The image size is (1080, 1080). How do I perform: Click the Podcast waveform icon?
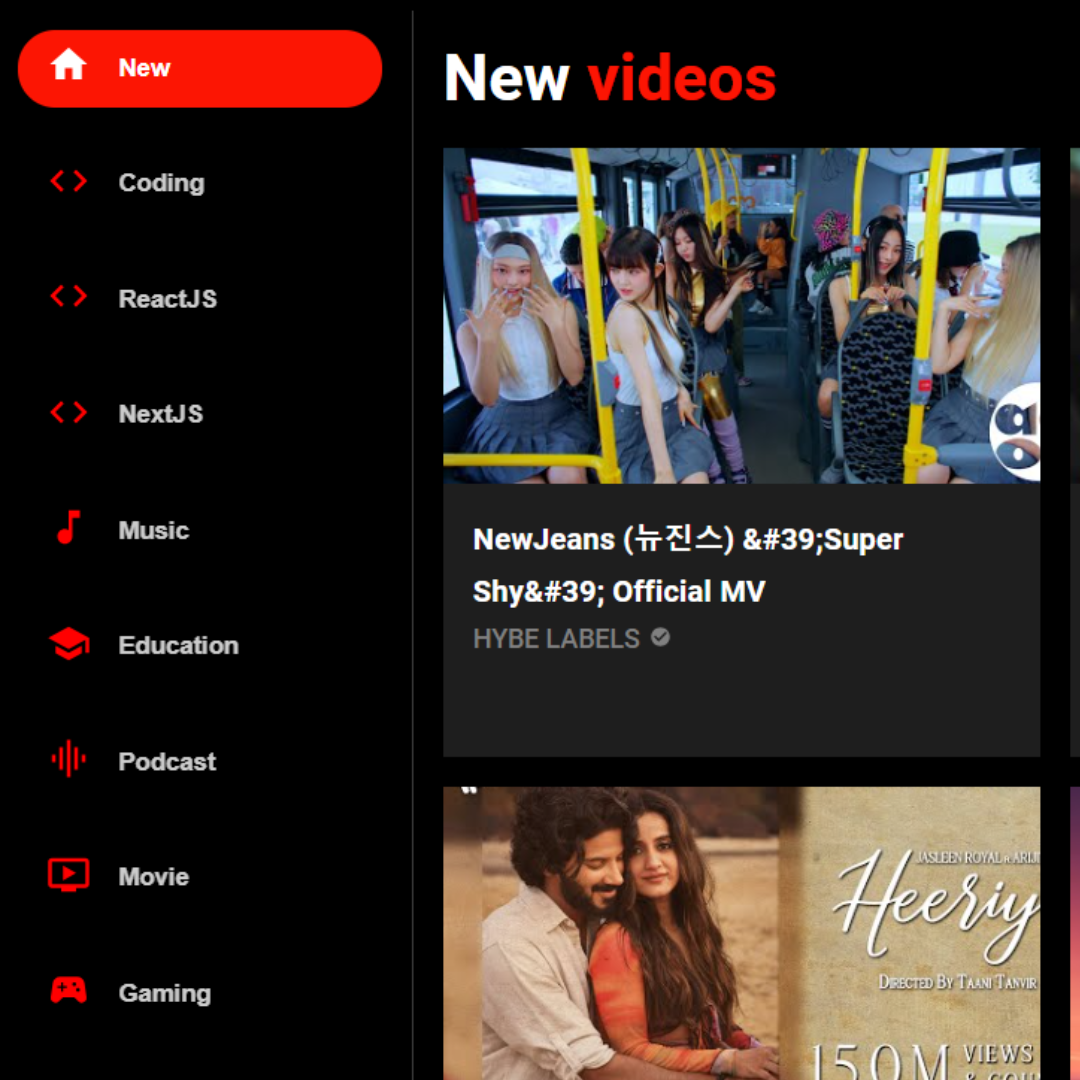(x=68, y=759)
